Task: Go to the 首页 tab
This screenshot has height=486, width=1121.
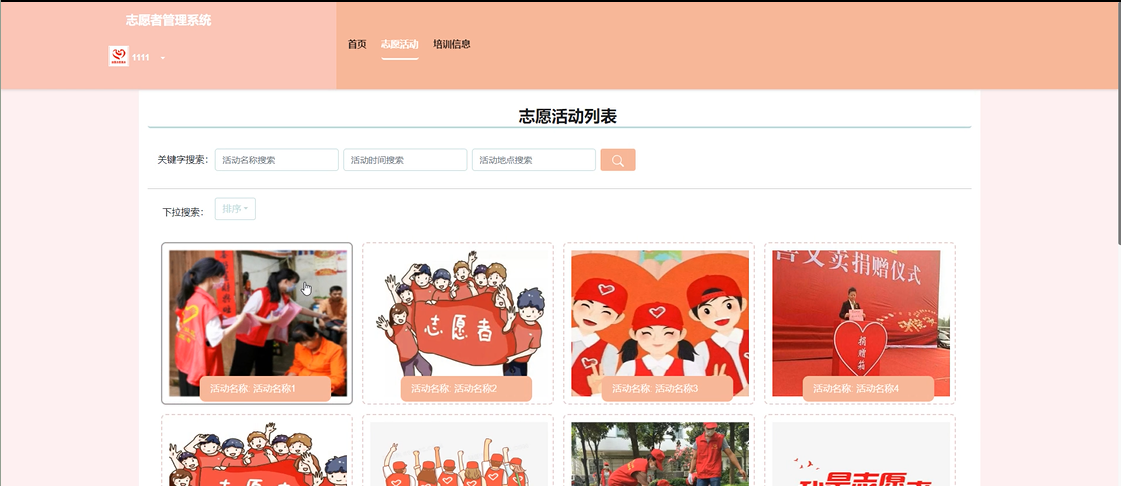Action: click(357, 44)
